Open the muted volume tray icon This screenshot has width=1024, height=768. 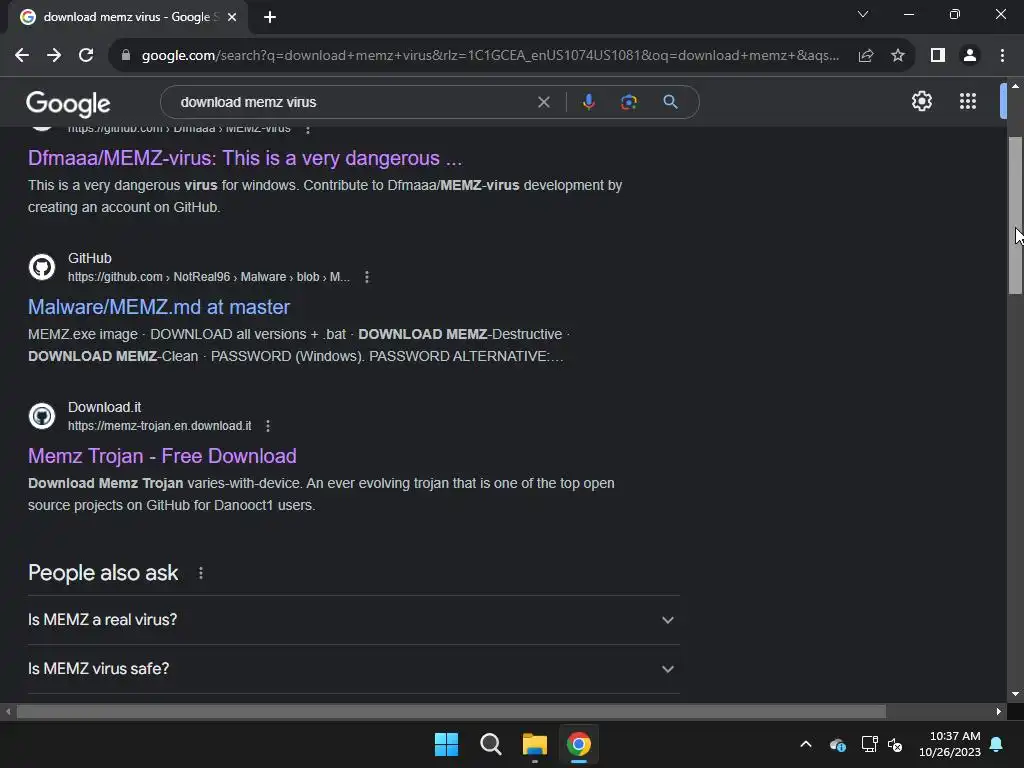[895, 744]
